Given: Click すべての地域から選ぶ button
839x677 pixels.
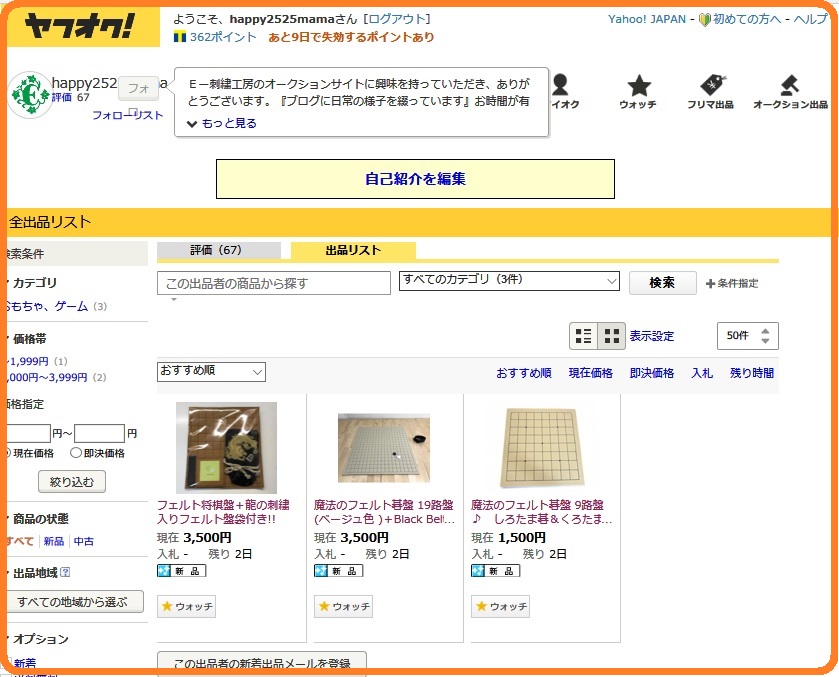Looking at the screenshot, I should [74, 602].
